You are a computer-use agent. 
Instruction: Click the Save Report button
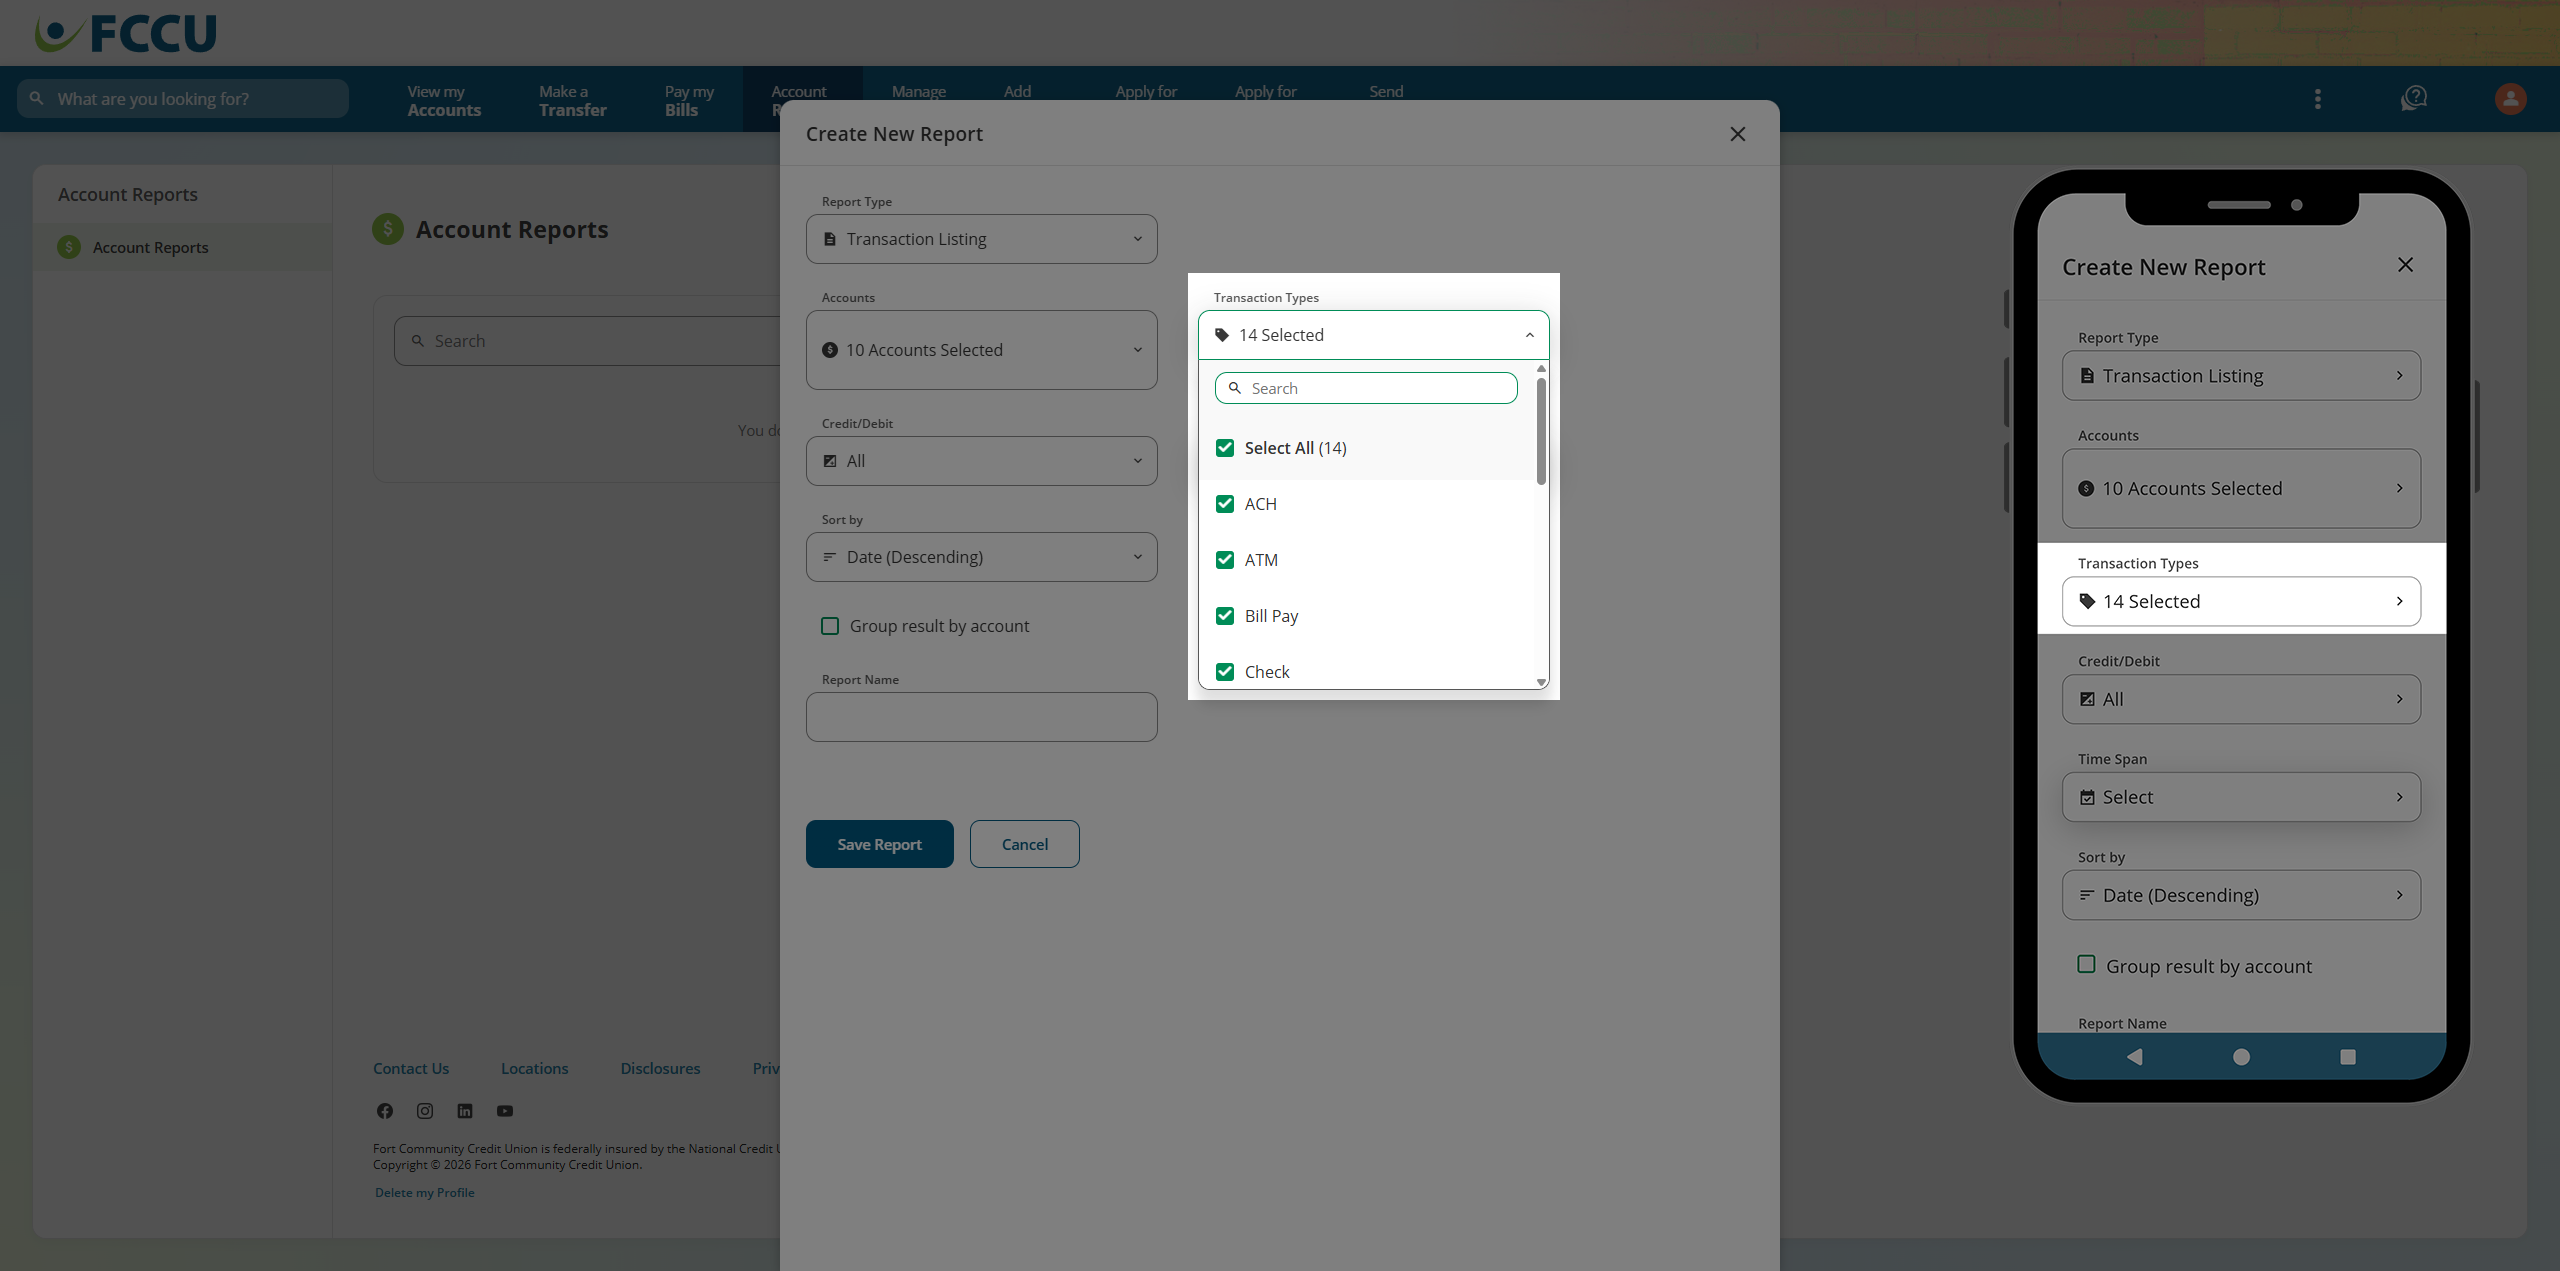coord(879,844)
